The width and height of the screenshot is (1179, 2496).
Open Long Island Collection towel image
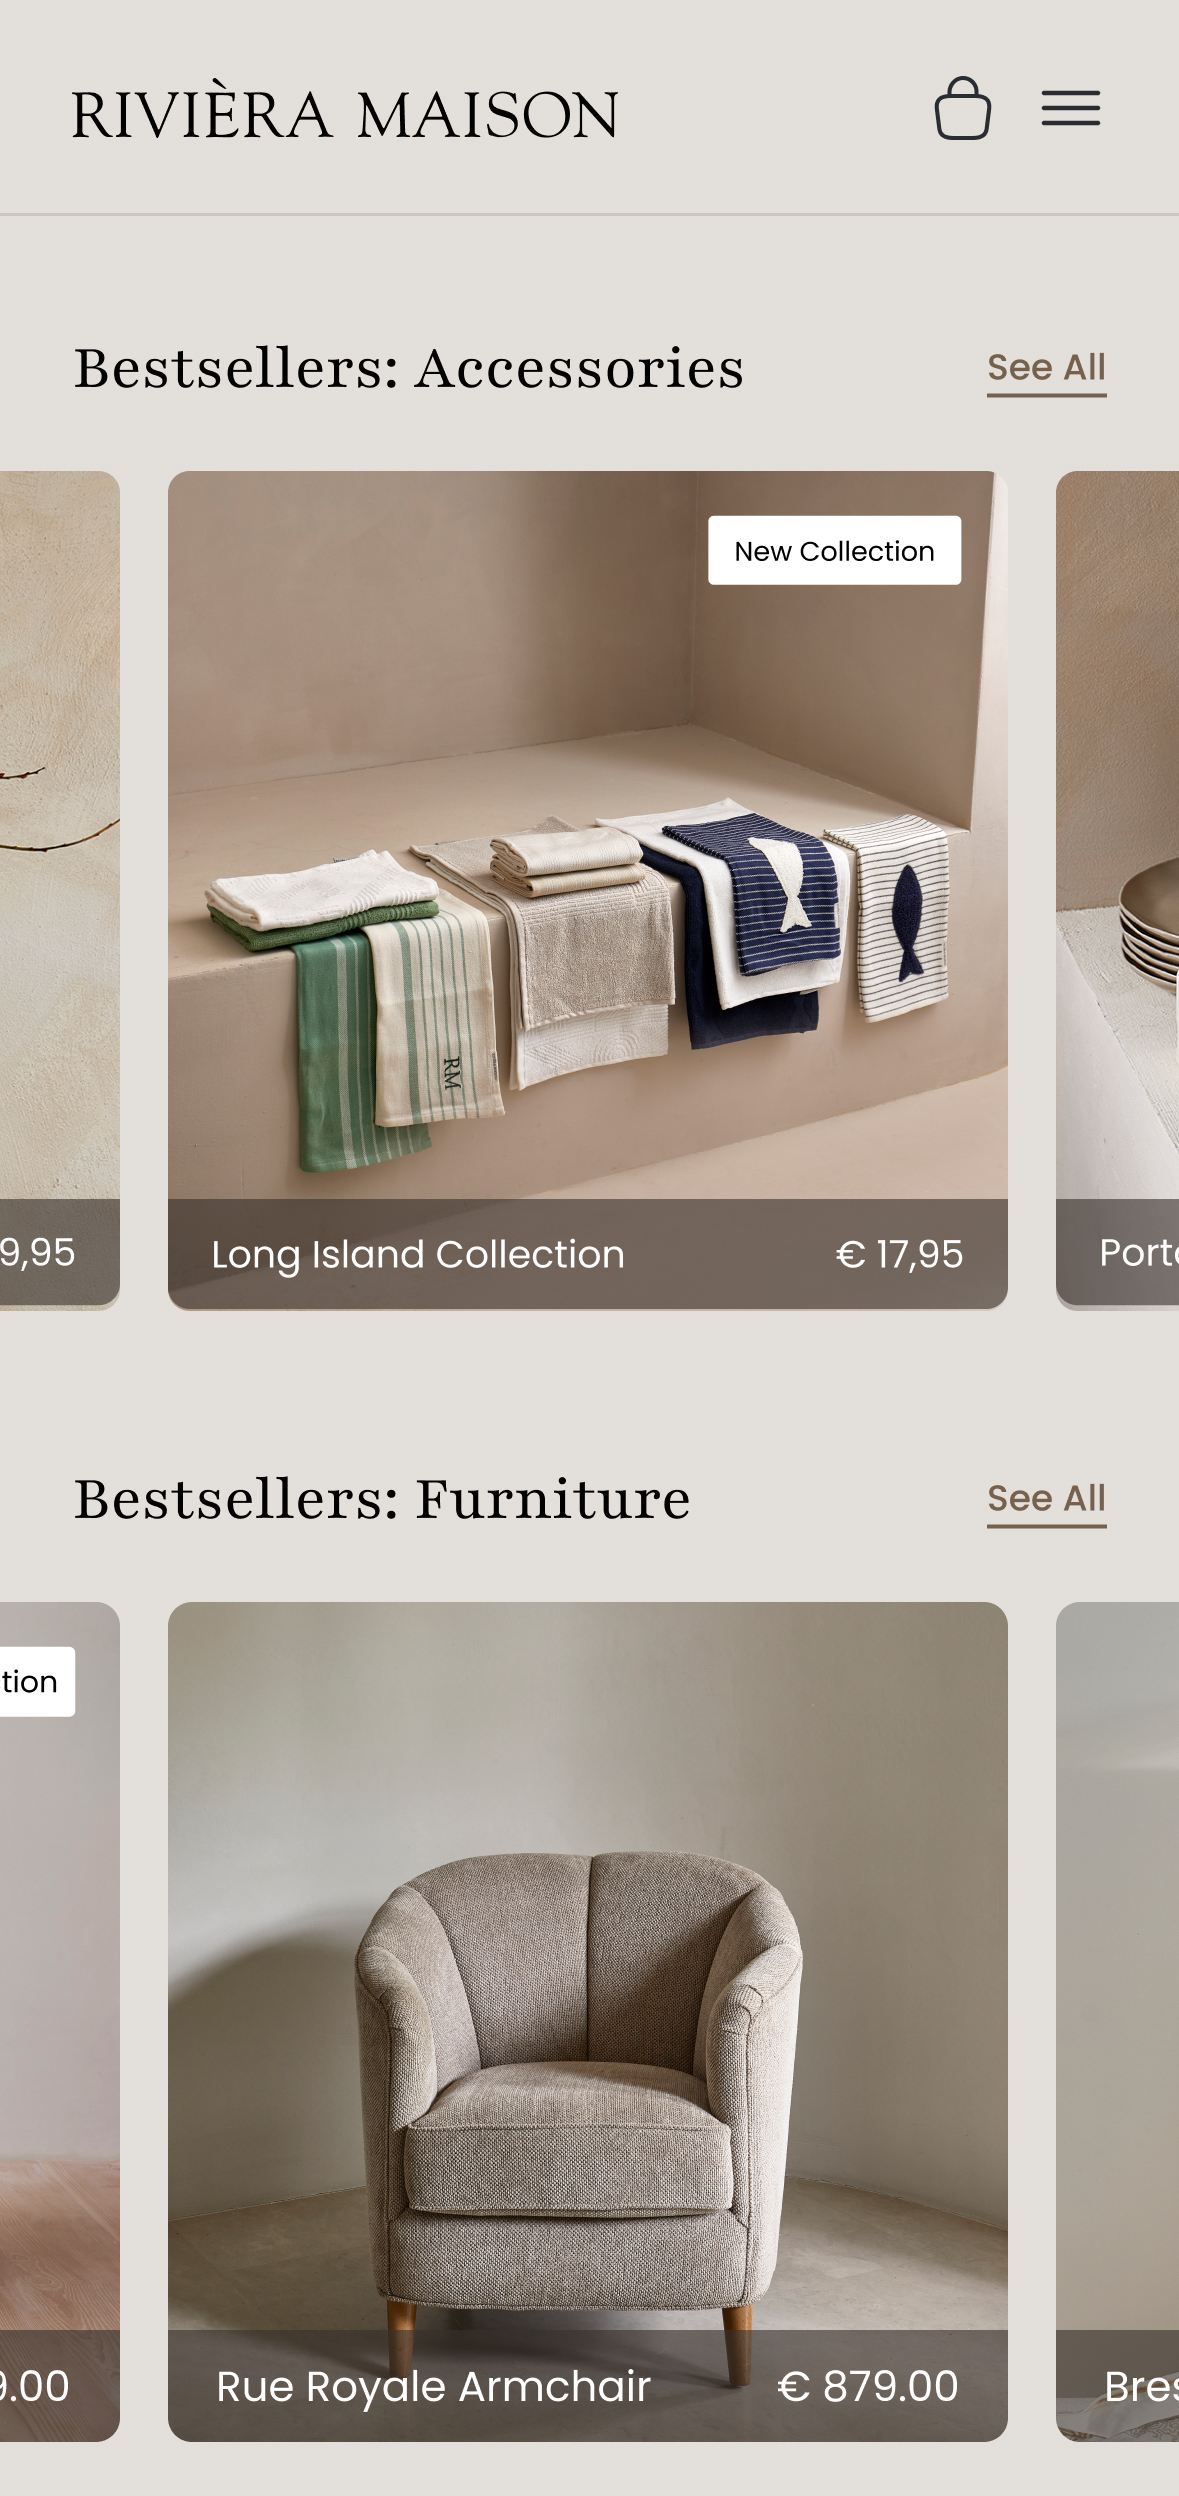(587, 835)
